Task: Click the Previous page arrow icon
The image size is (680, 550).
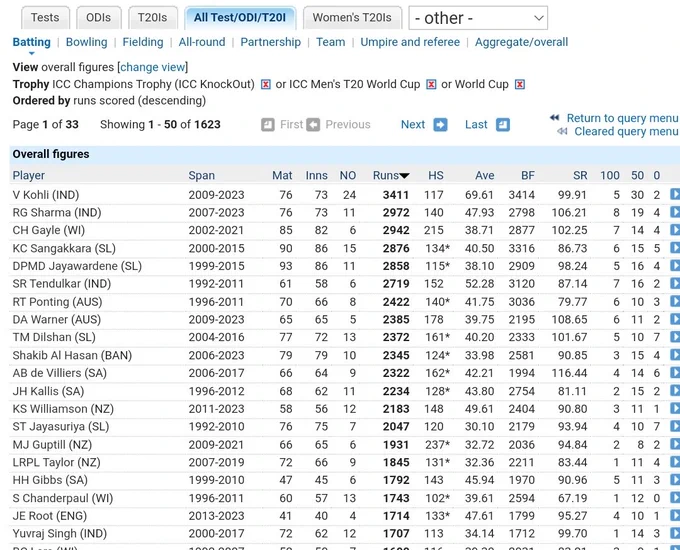Action: pos(313,125)
